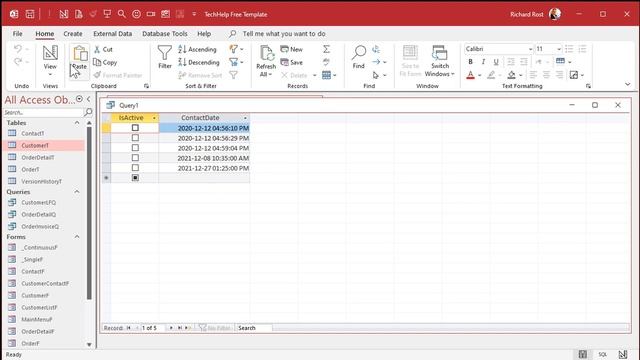Click the Paste icon in Clipboard
The image size is (640, 360).
pyautogui.click(x=80, y=53)
